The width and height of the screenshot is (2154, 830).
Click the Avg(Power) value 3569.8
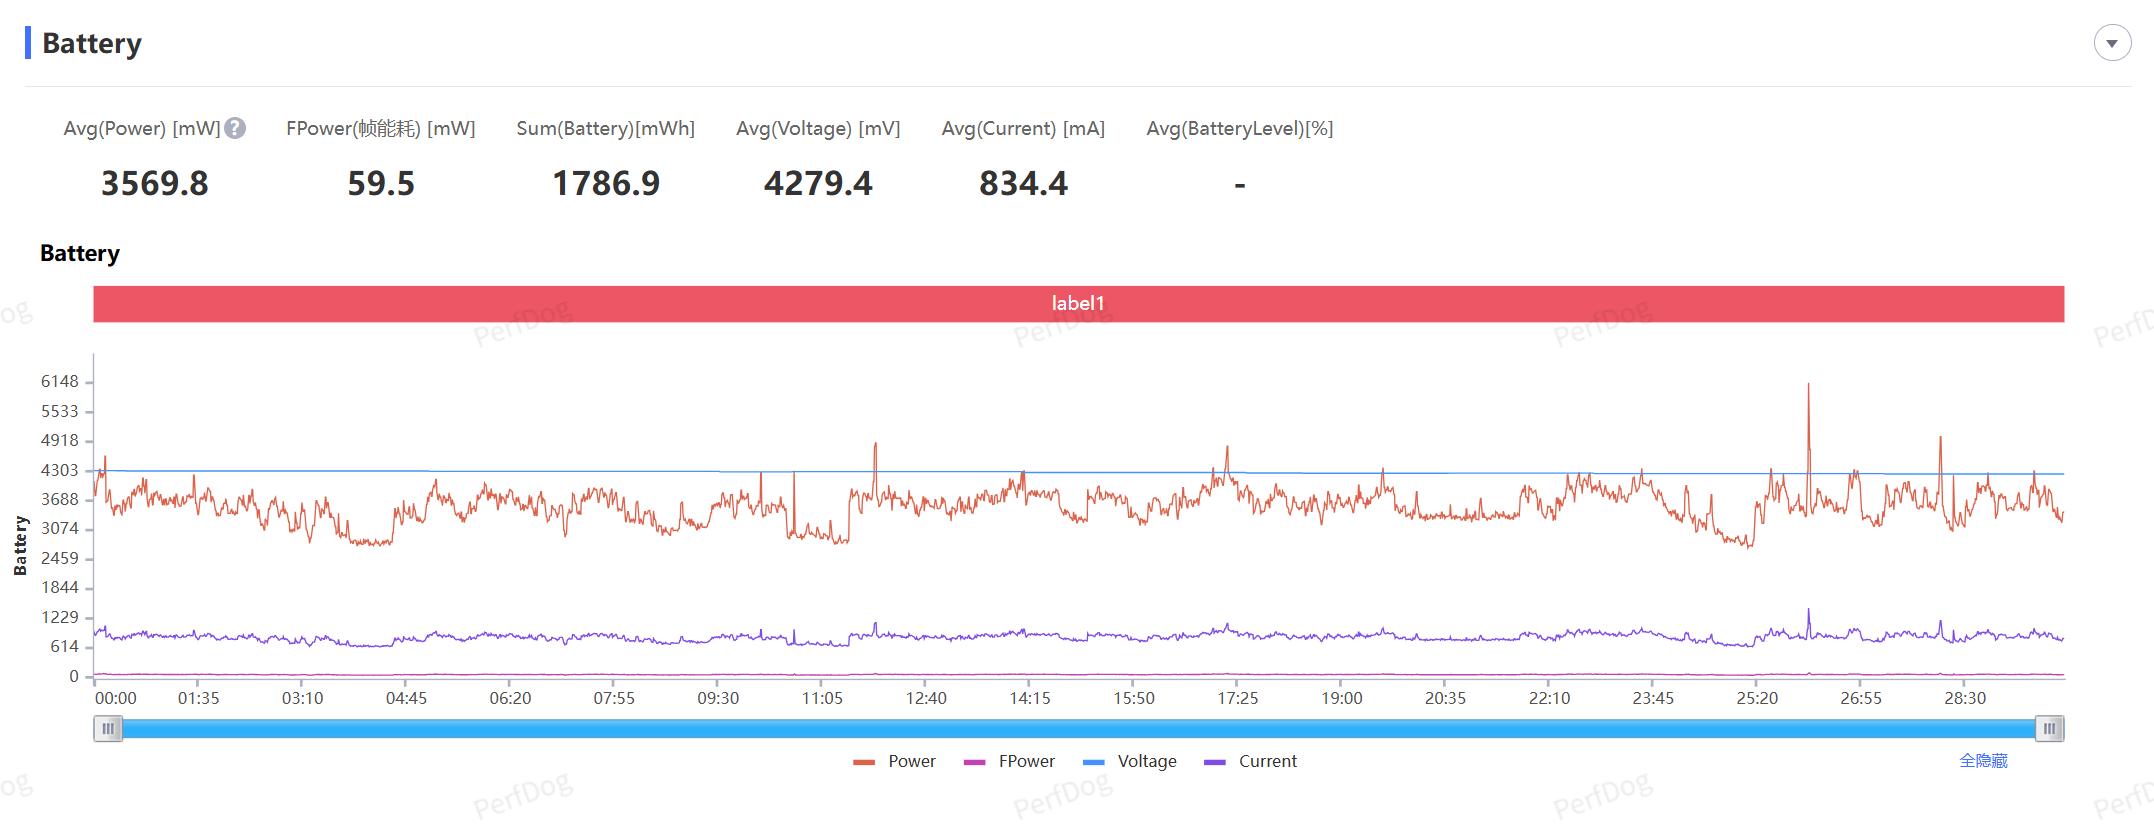[155, 184]
